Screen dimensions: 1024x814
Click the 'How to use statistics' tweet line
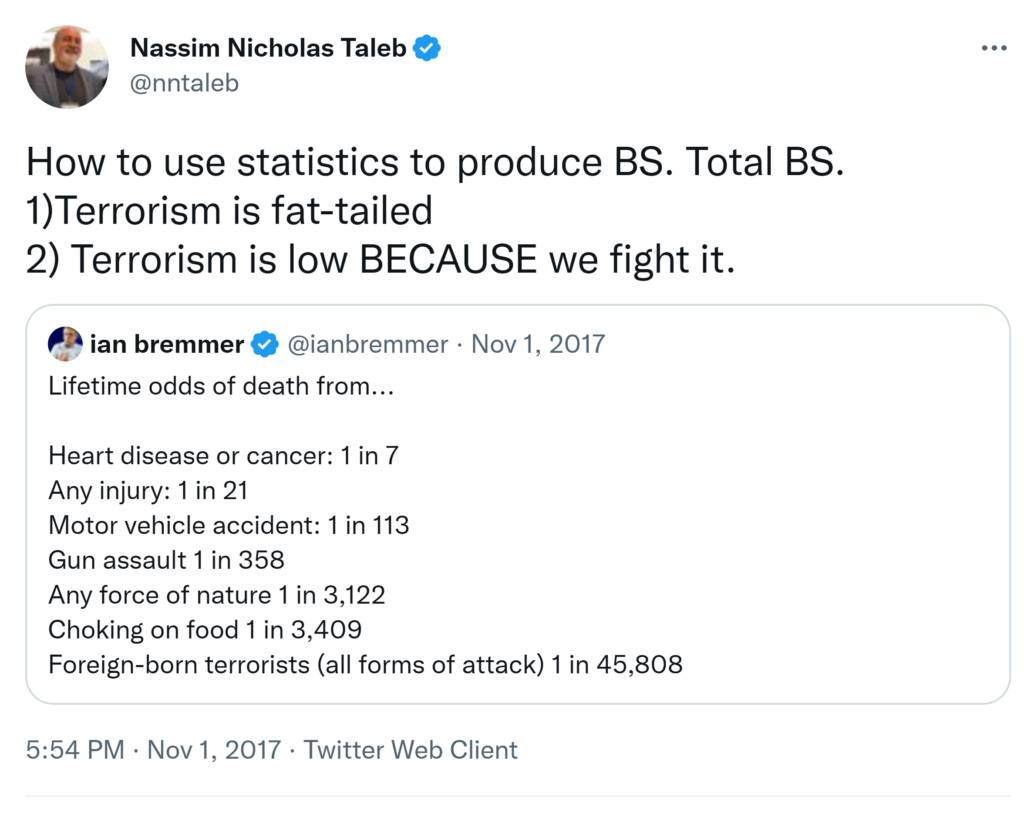point(435,162)
